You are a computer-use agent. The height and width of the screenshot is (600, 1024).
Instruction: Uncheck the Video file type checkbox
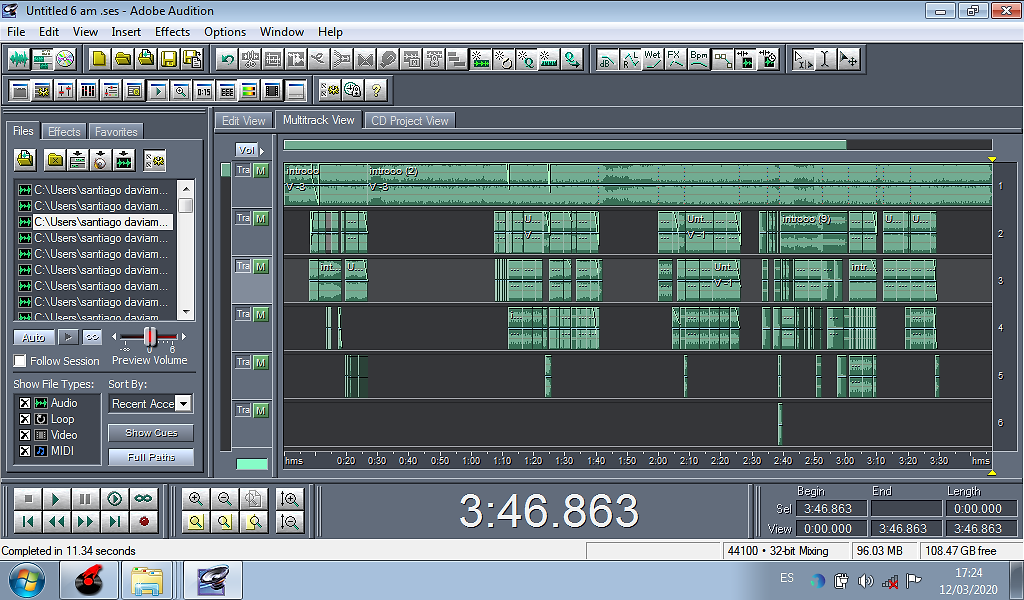tap(25, 435)
